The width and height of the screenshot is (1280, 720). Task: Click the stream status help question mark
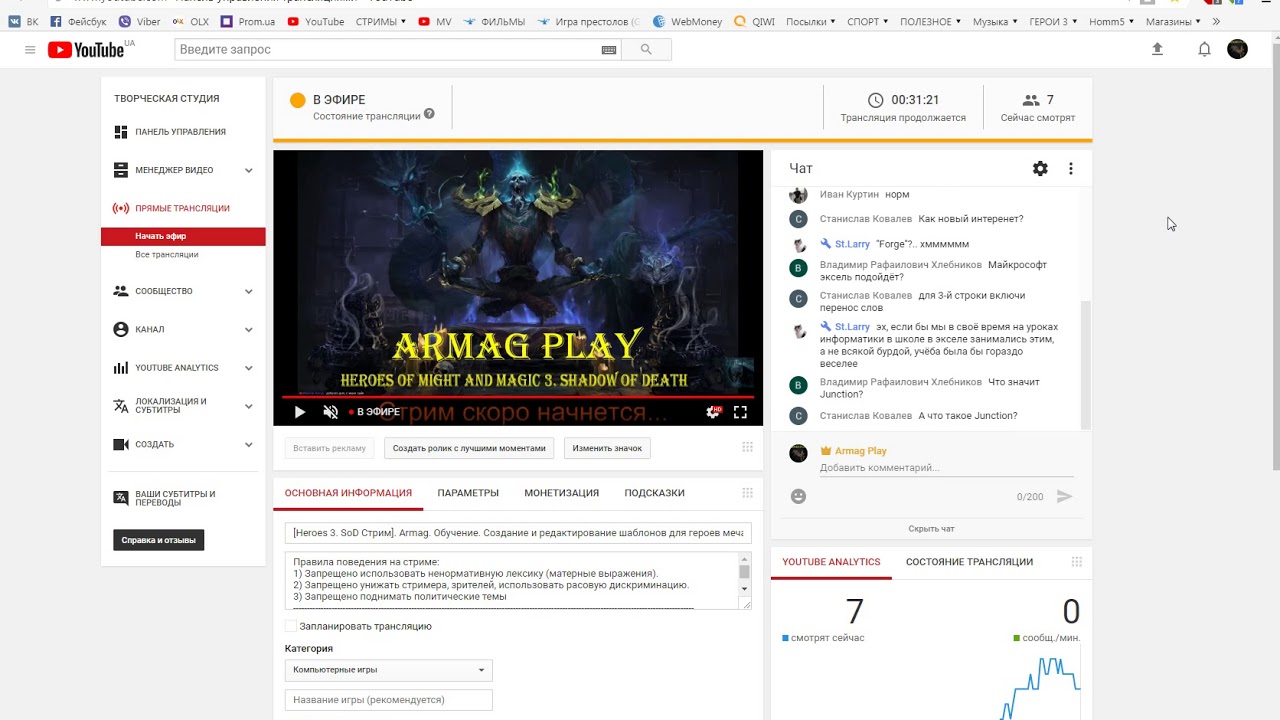(429, 114)
